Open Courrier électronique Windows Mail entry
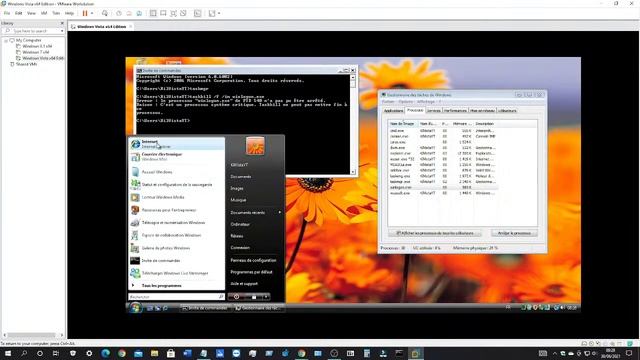 pos(177,157)
